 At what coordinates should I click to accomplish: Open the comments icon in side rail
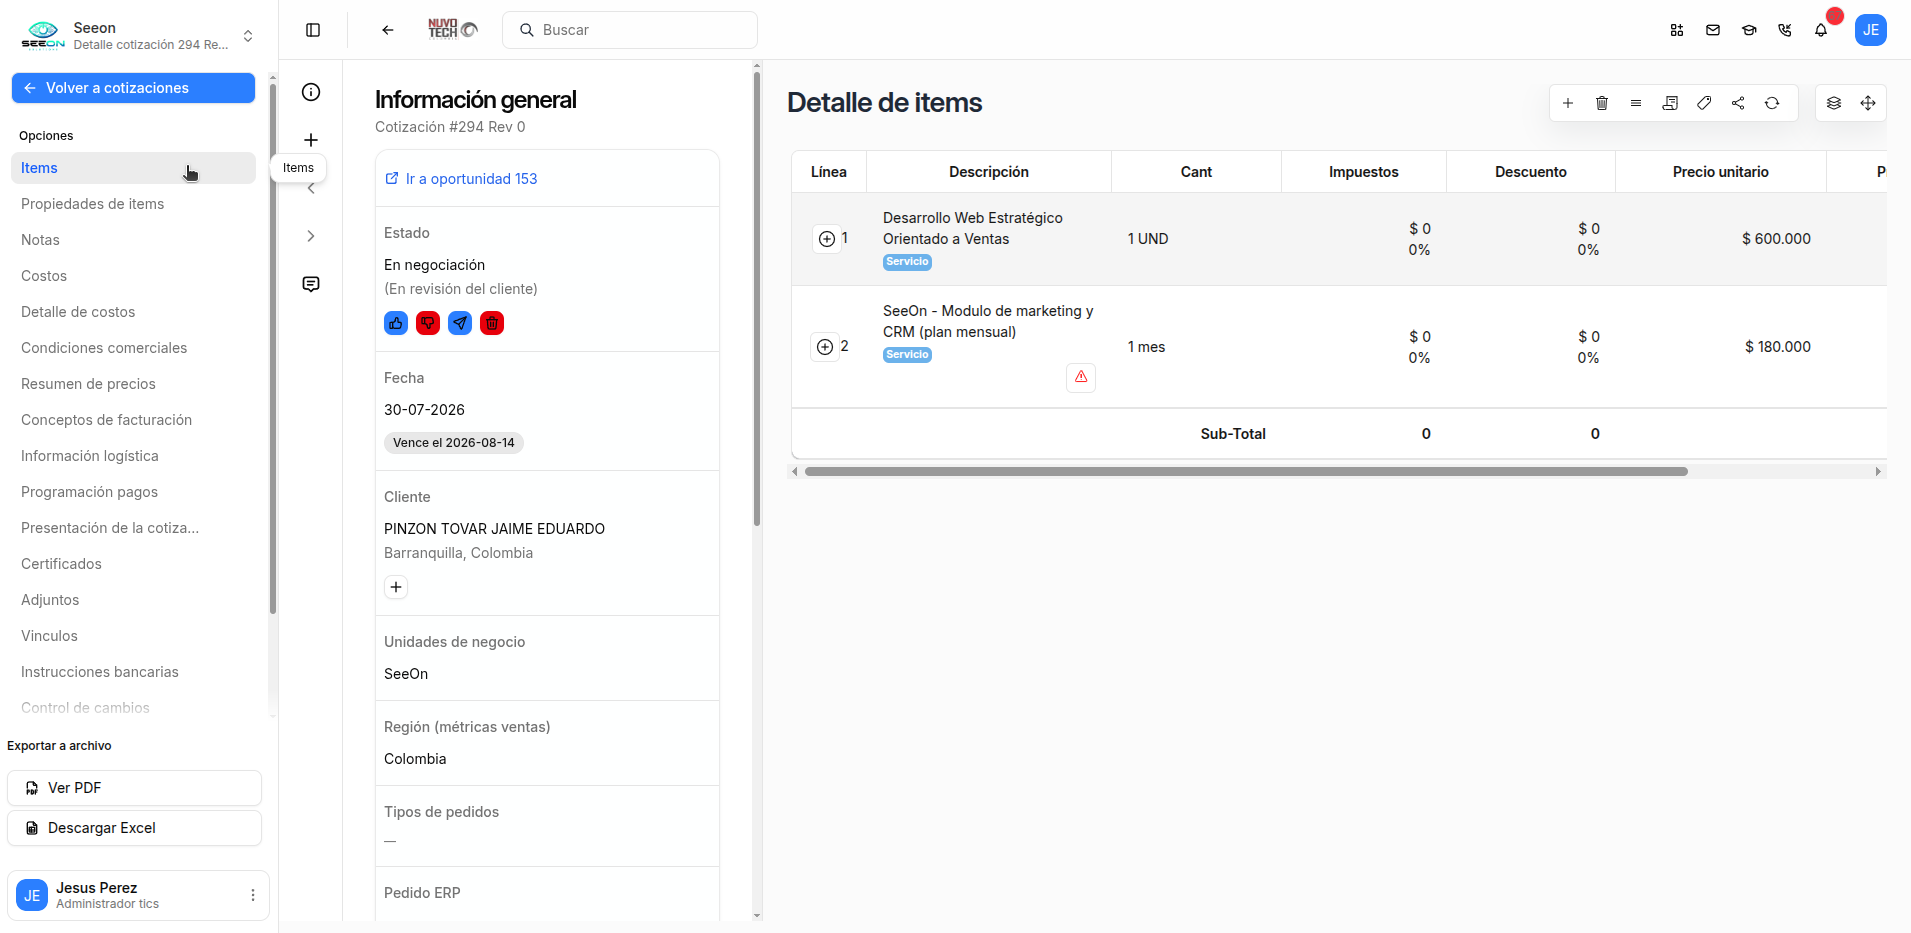311,284
